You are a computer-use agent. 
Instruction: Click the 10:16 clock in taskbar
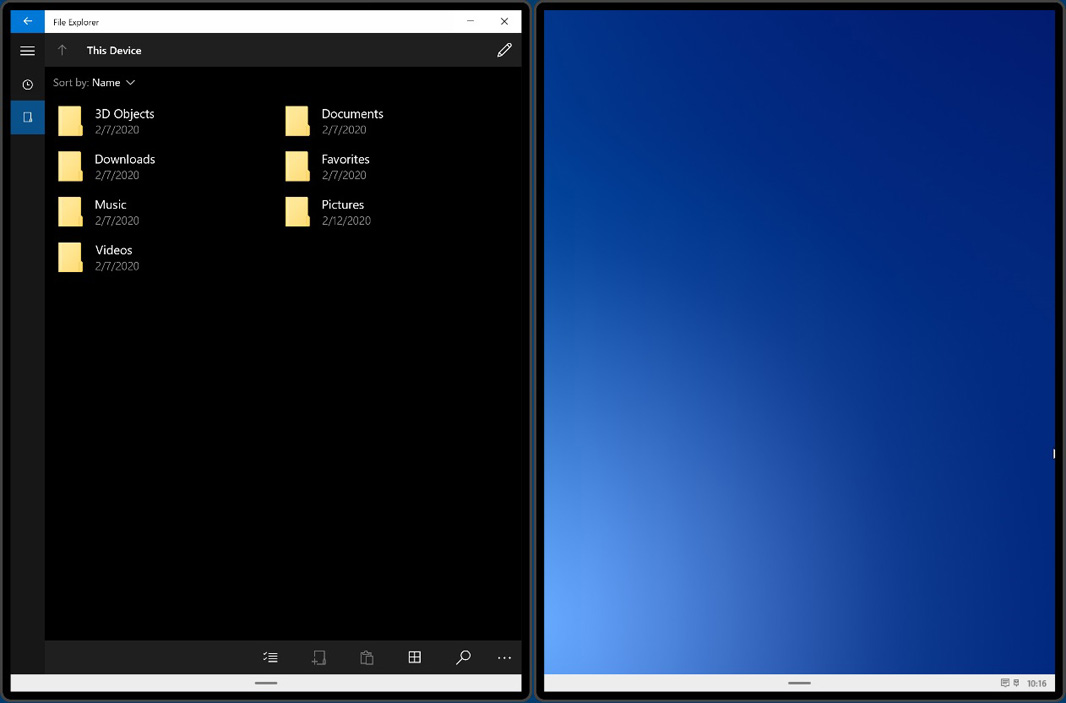[1037, 684]
